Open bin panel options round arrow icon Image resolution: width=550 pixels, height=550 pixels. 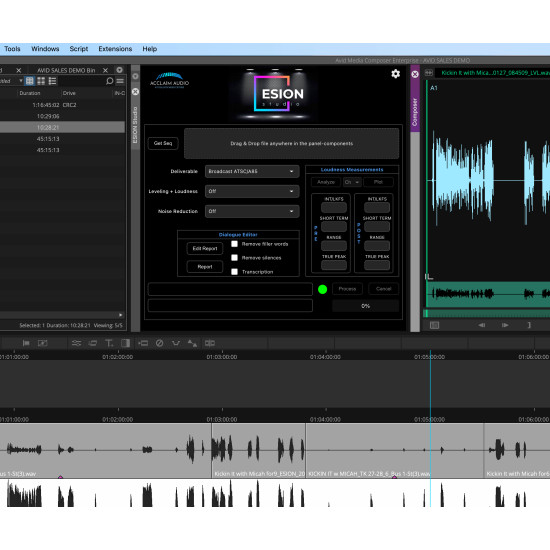click(x=119, y=70)
